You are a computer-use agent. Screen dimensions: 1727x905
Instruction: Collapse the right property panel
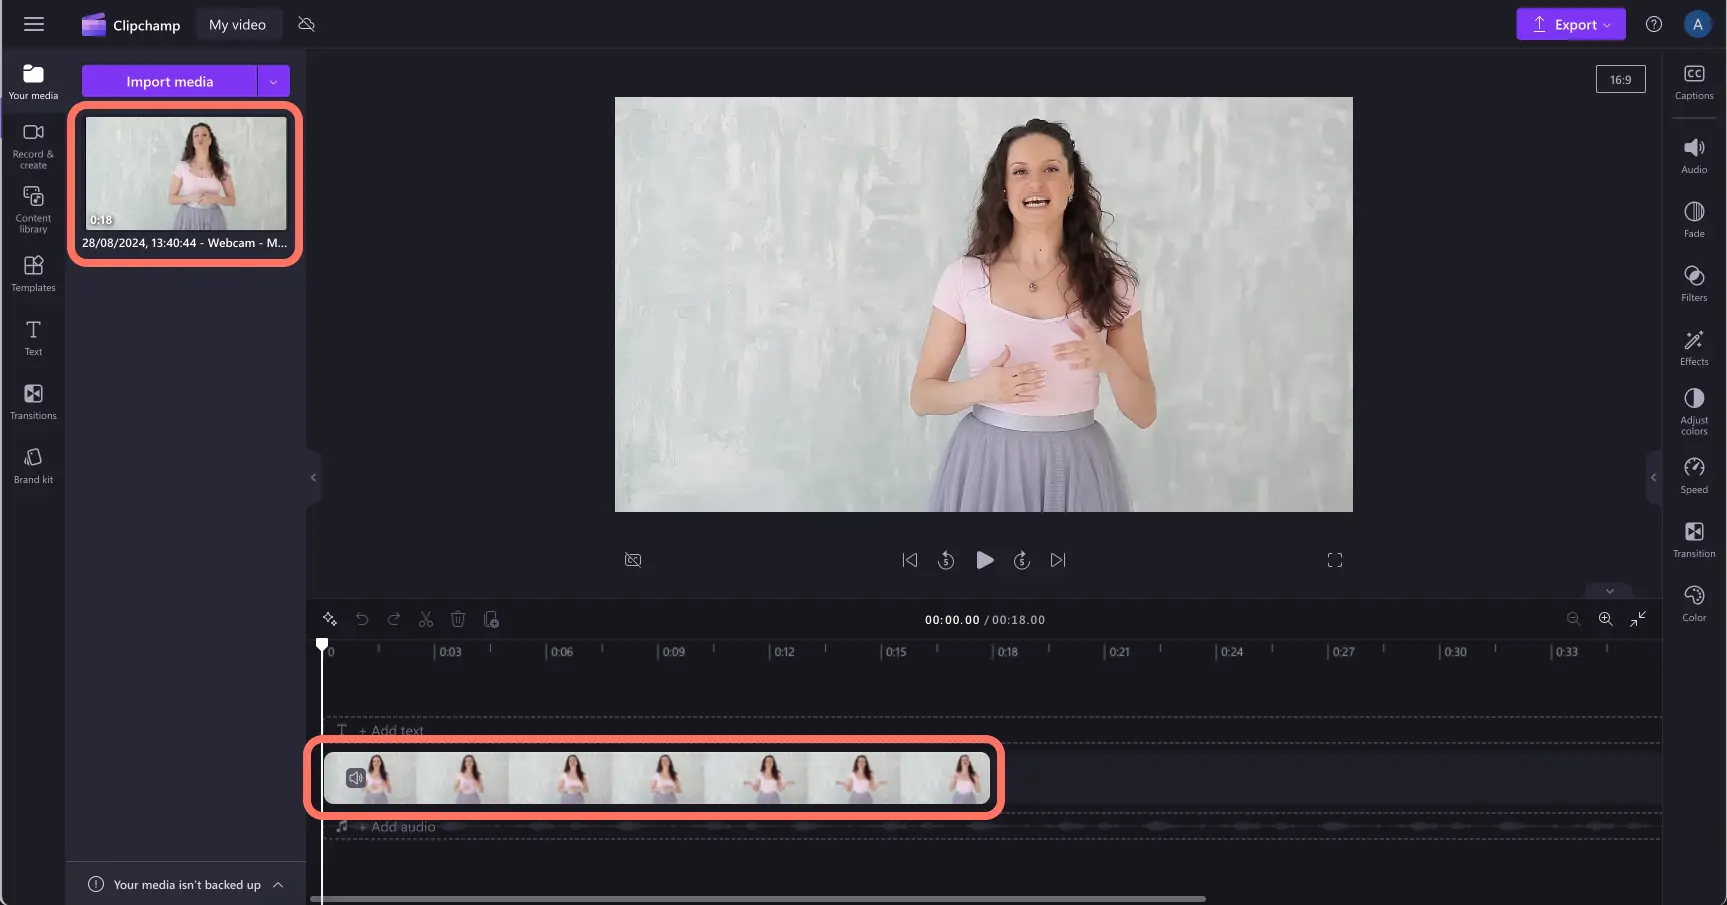pos(1653,477)
